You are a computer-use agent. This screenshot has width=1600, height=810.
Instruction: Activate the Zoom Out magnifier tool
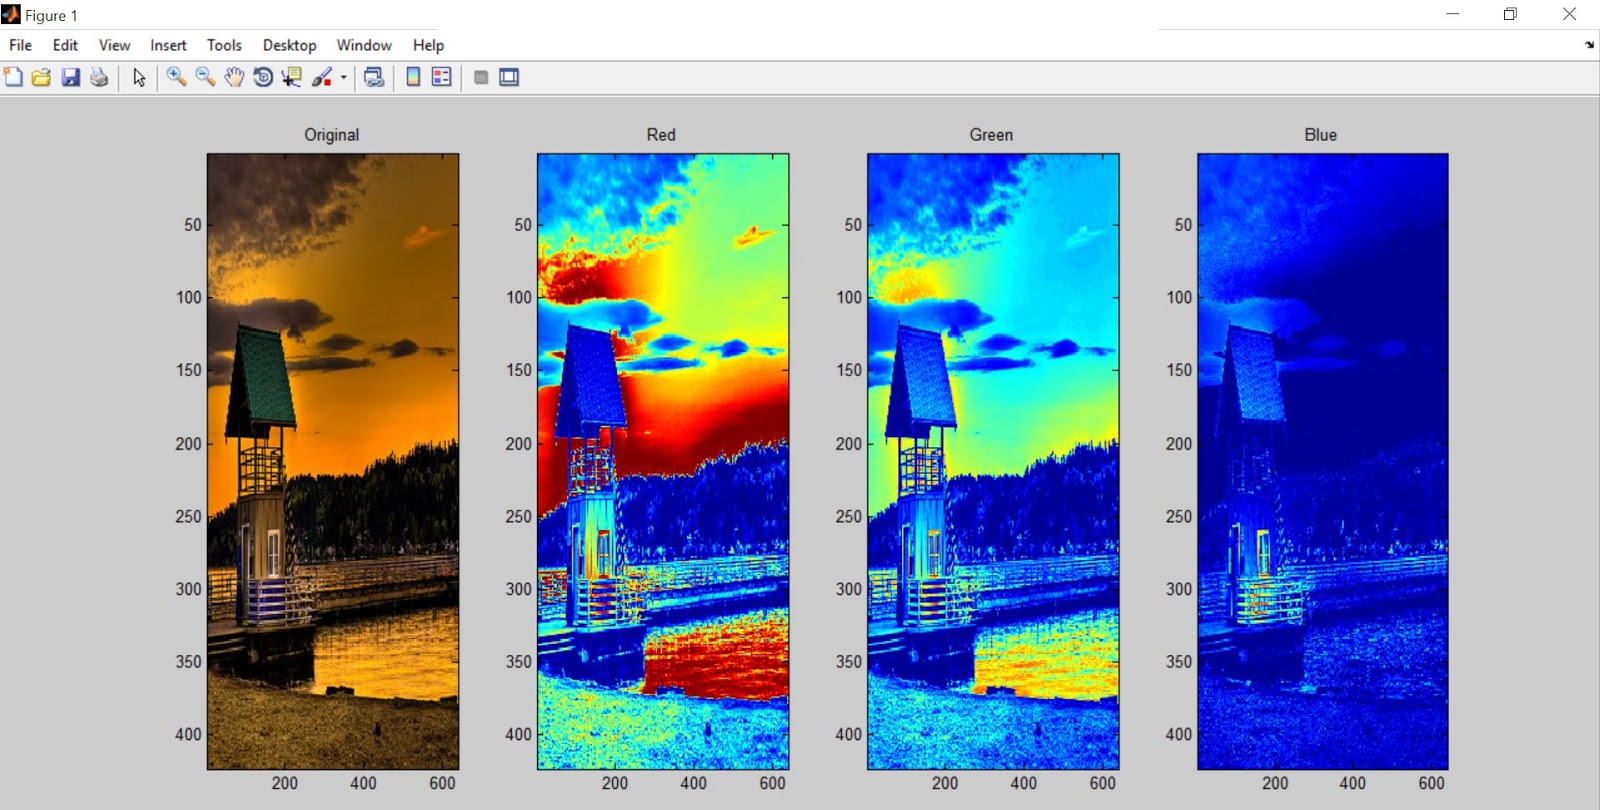click(x=205, y=77)
